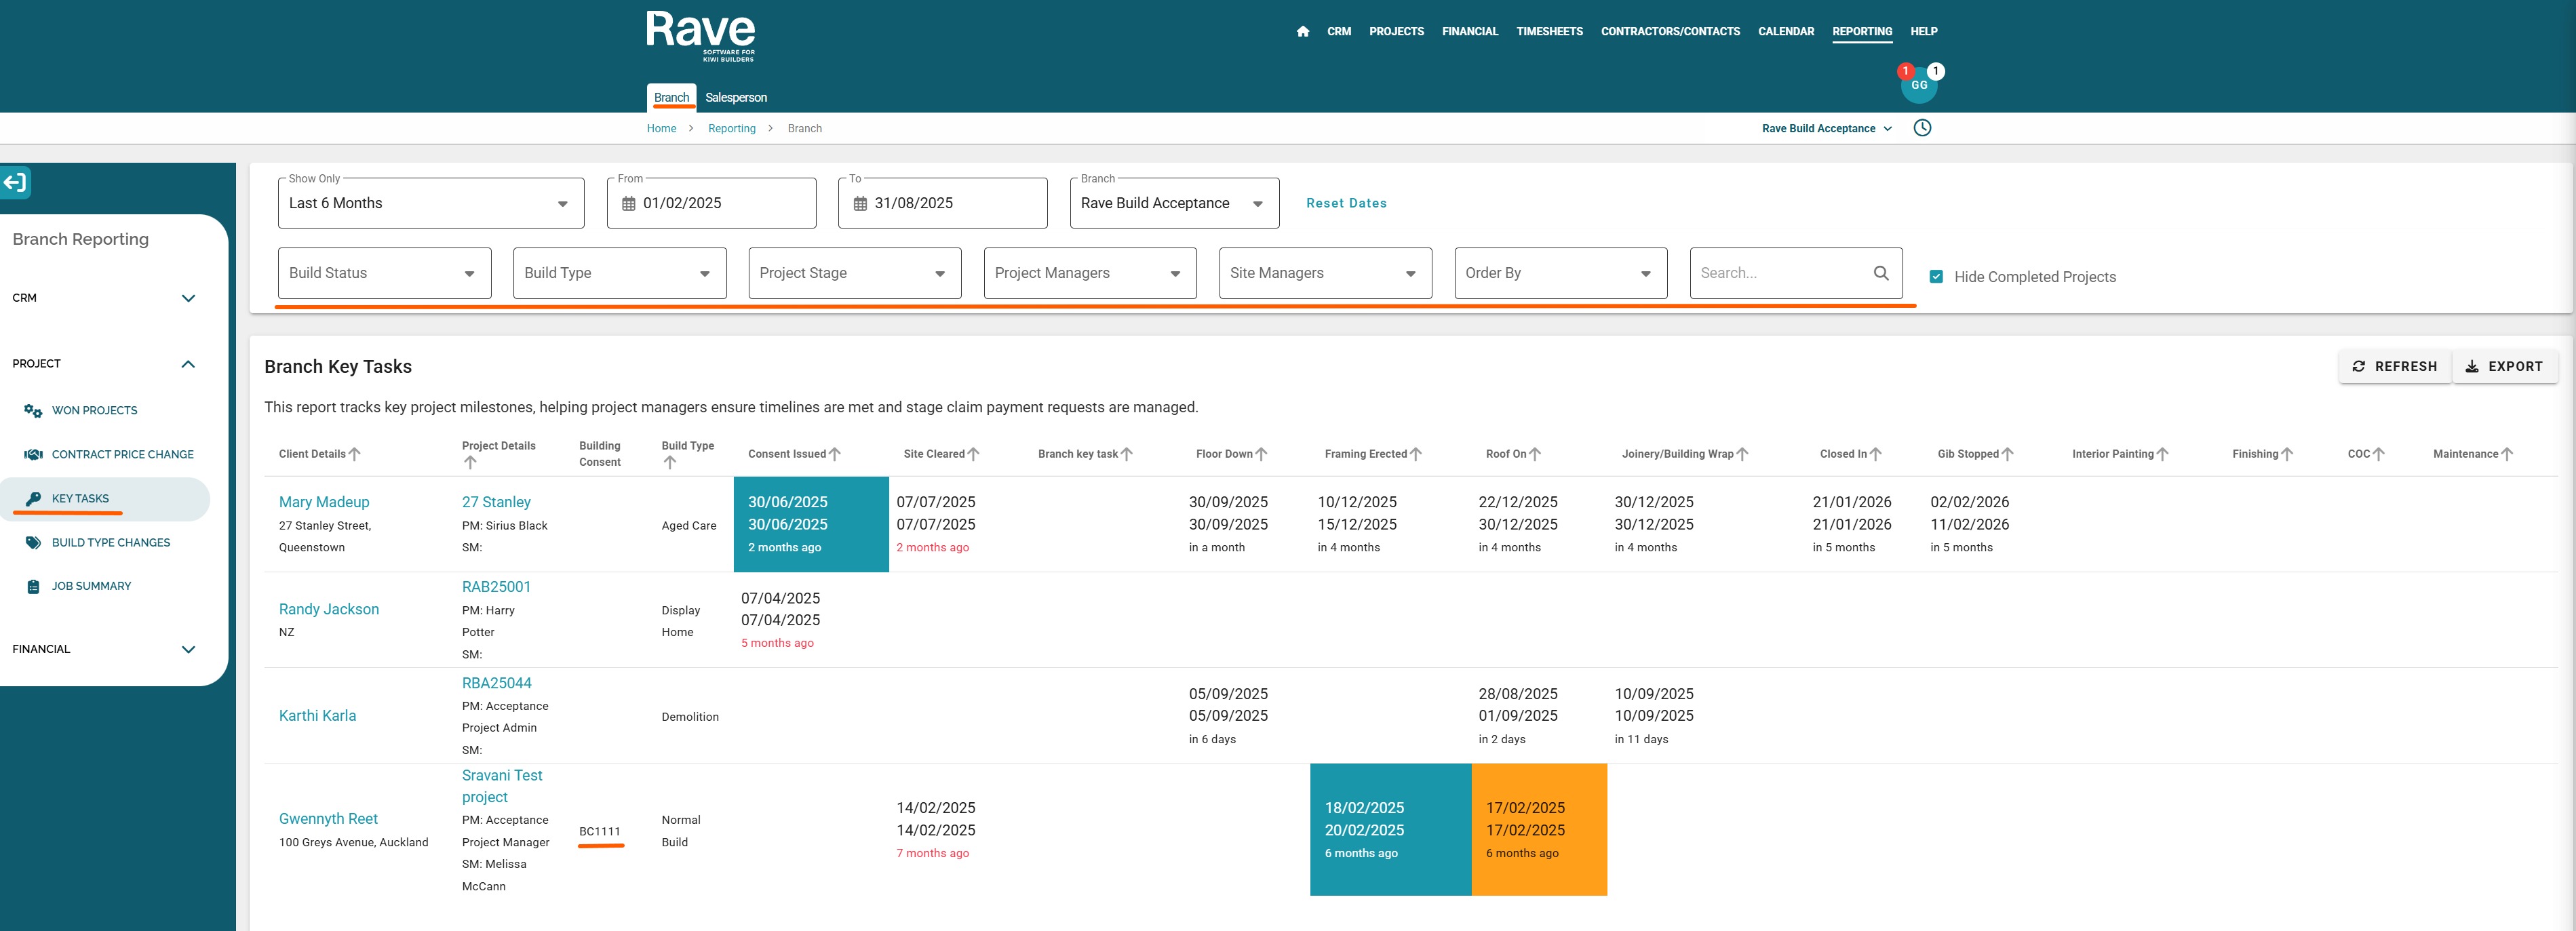Open Job Summary via the clipboard icon
This screenshot has width=2576, height=931.
(33, 587)
